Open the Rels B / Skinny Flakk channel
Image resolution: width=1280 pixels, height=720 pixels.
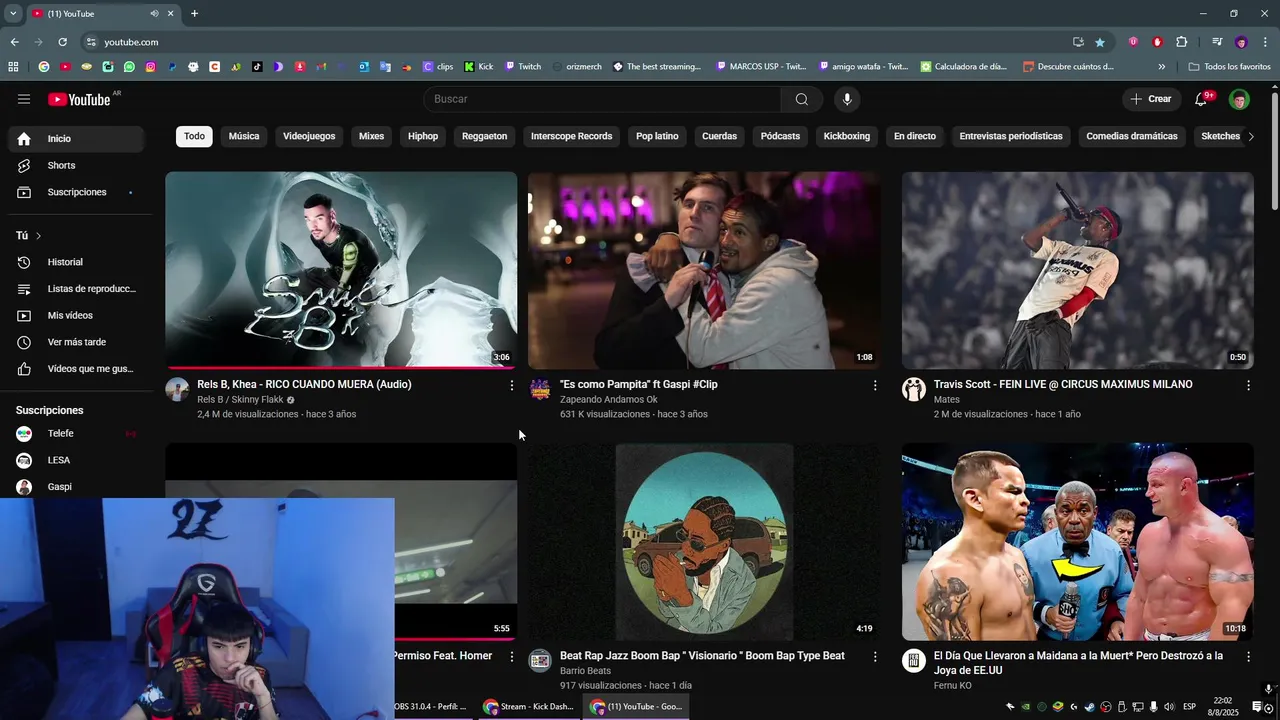[x=240, y=399]
